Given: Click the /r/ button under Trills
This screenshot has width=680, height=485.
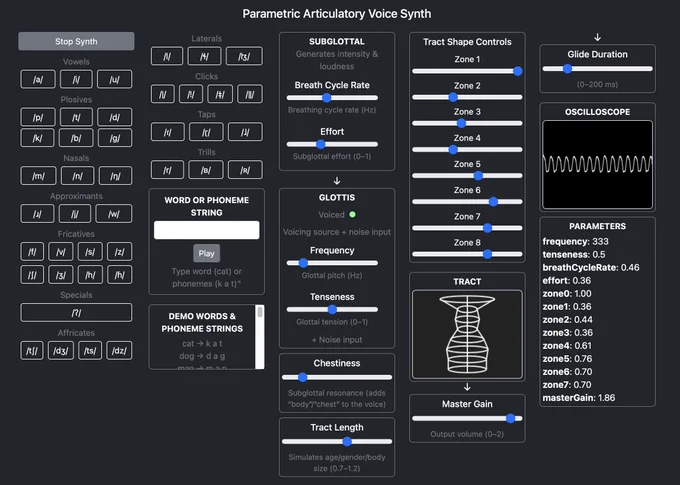Looking at the screenshot, I should pyautogui.click(x=167, y=170).
